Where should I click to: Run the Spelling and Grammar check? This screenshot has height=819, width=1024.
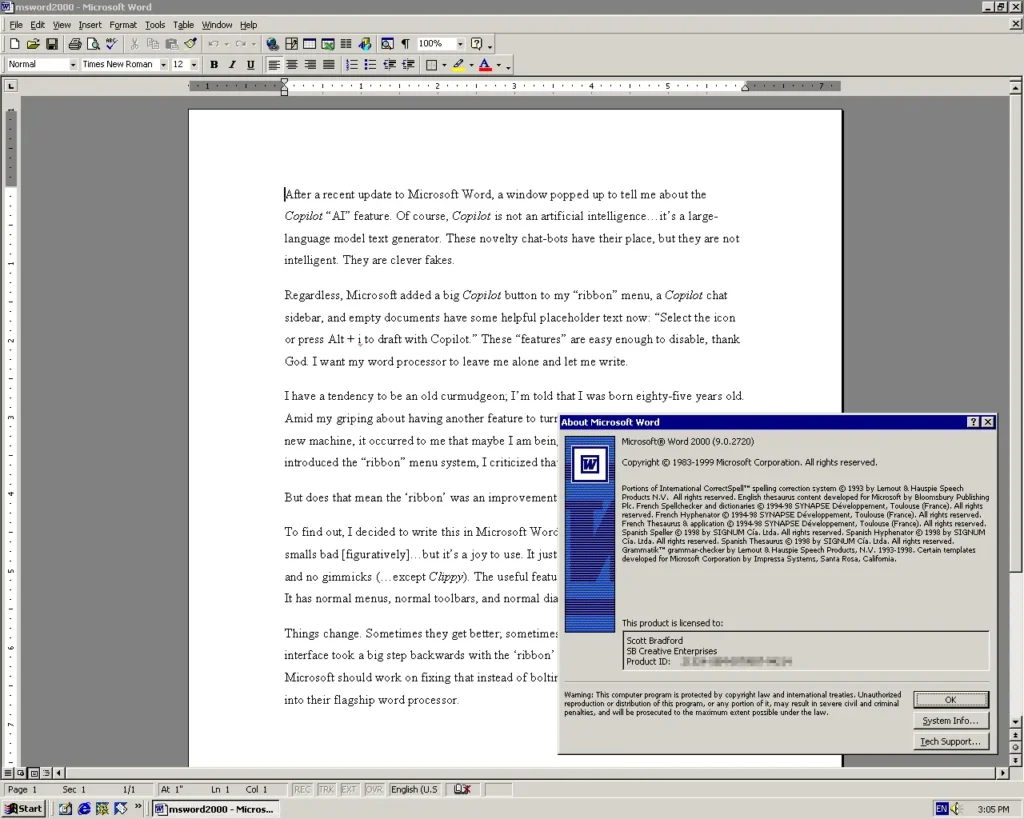[x=111, y=44]
